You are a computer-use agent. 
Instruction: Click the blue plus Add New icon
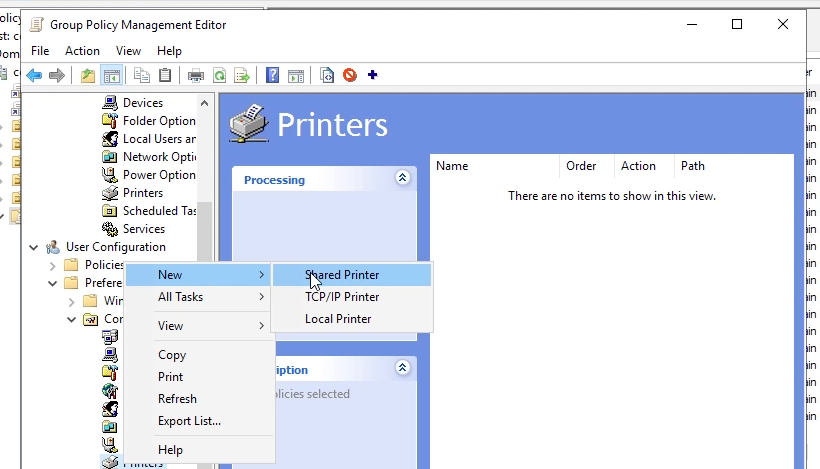click(x=373, y=75)
